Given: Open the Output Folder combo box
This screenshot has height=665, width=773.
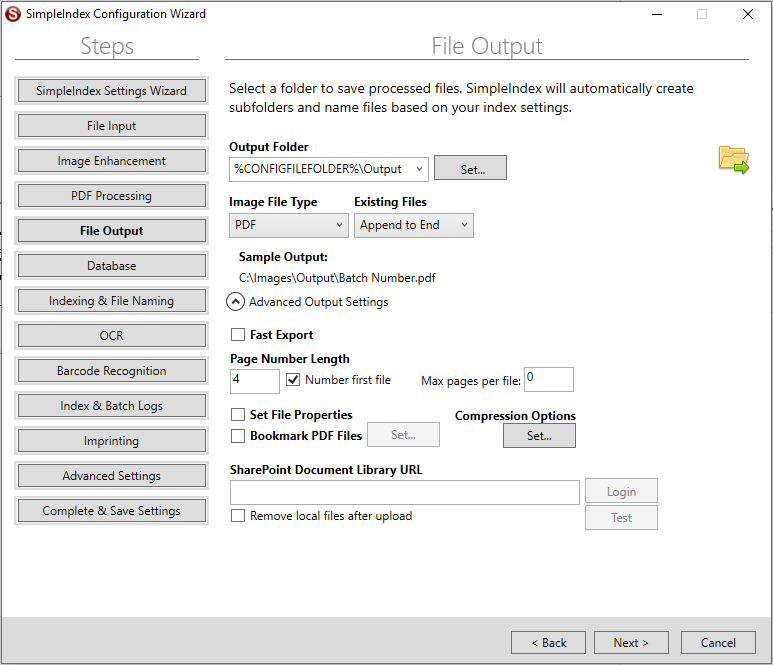Looking at the screenshot, I should tap(329, 169).
